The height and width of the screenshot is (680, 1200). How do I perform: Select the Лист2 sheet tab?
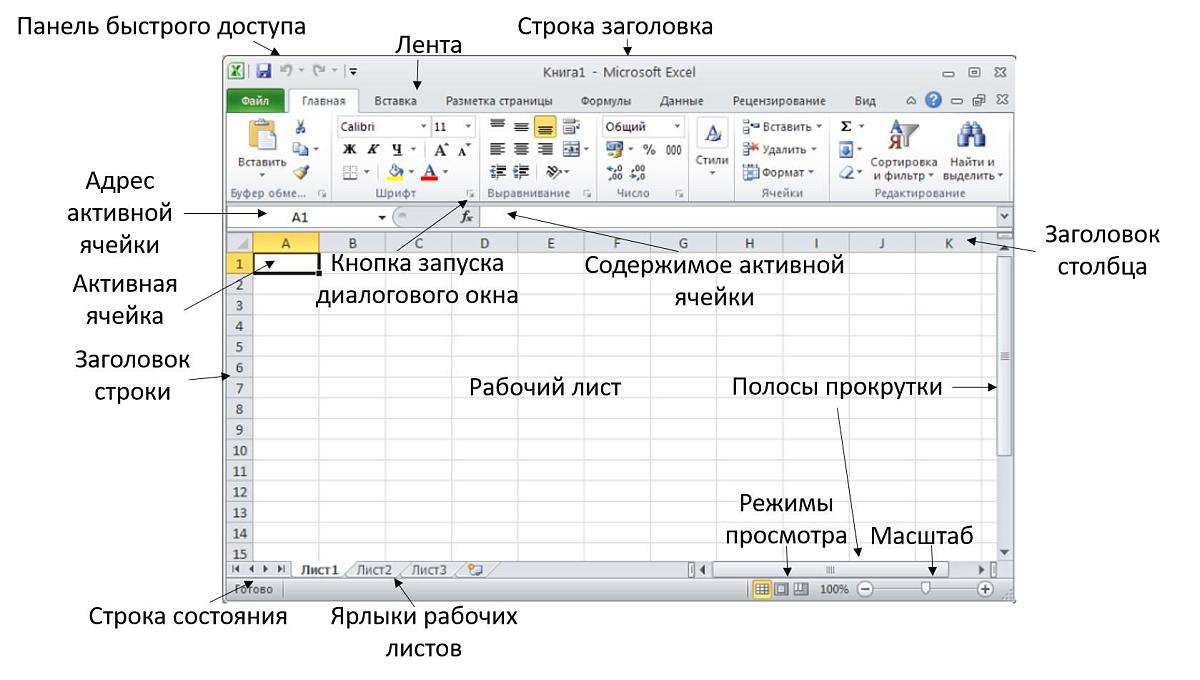click(x=375, y=570)
